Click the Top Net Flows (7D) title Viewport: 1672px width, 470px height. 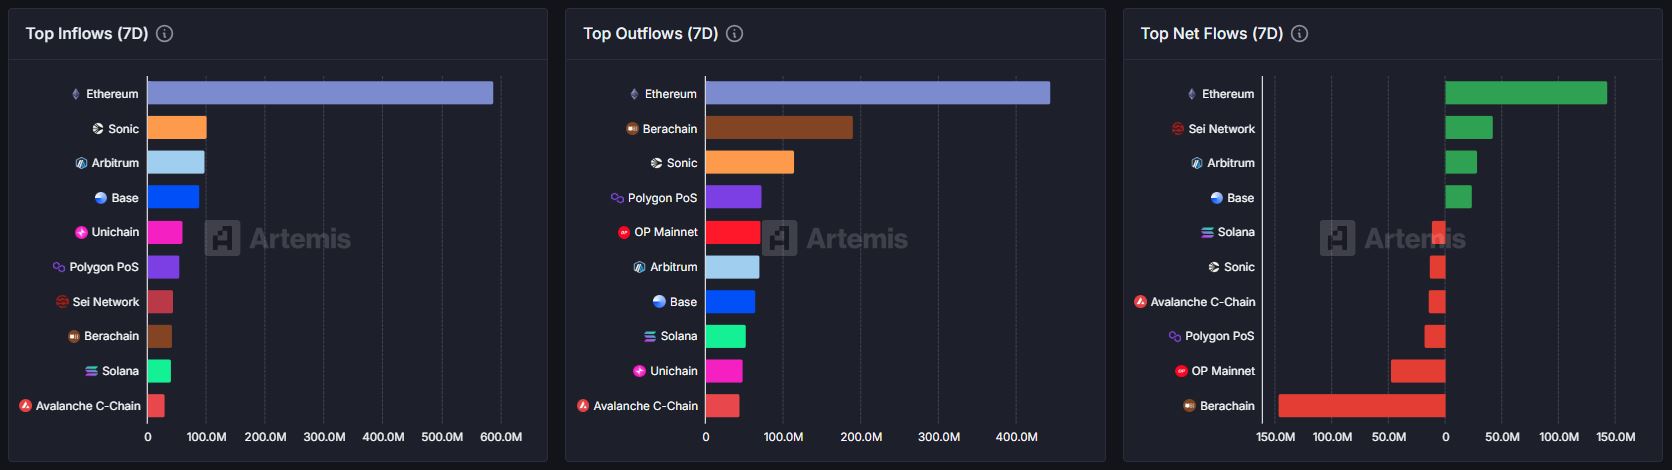(x=1212, y=33)
